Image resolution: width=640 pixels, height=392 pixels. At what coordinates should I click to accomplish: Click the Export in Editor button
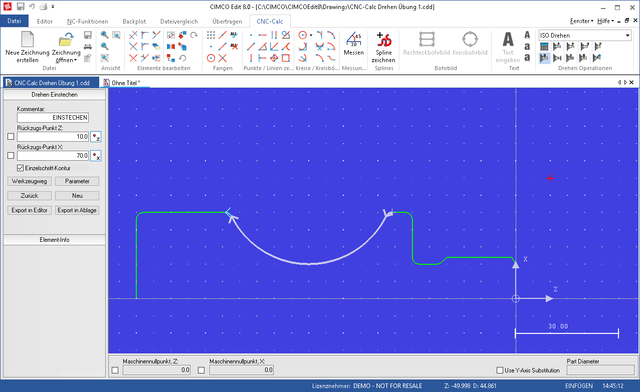click(29, 210)
